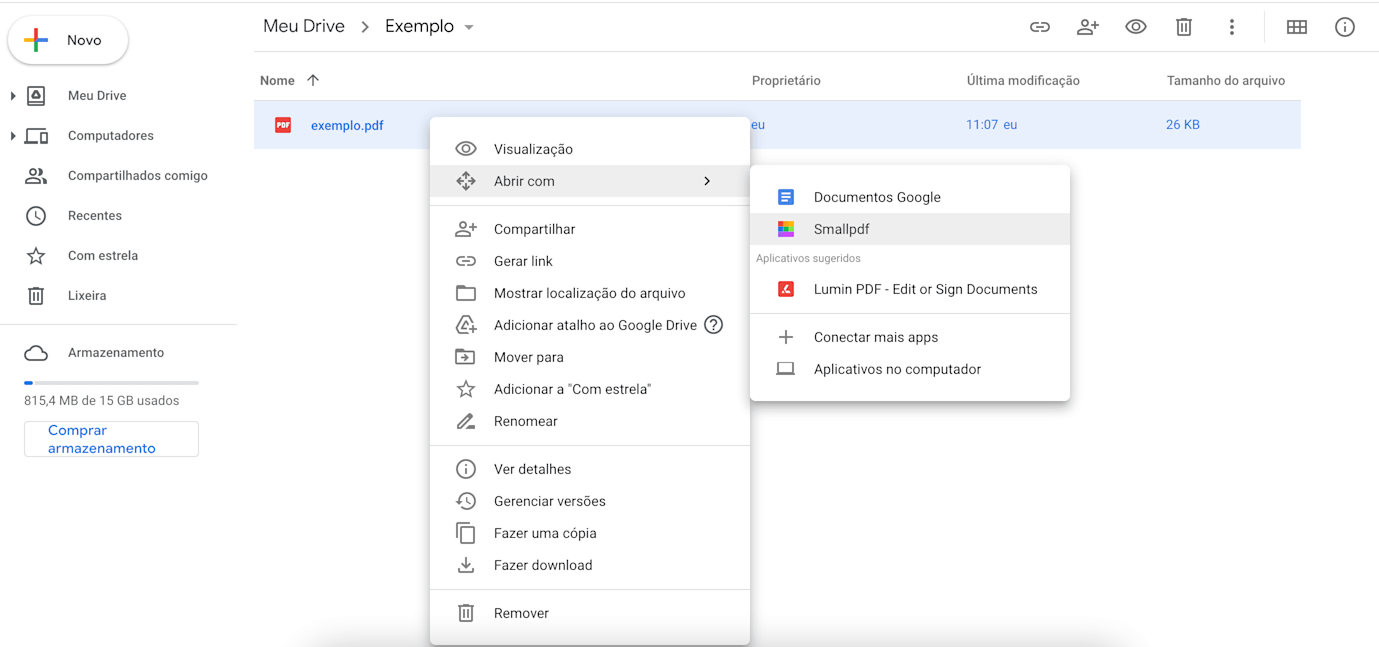Switch to grid layout view

[x=1297, y=27]
